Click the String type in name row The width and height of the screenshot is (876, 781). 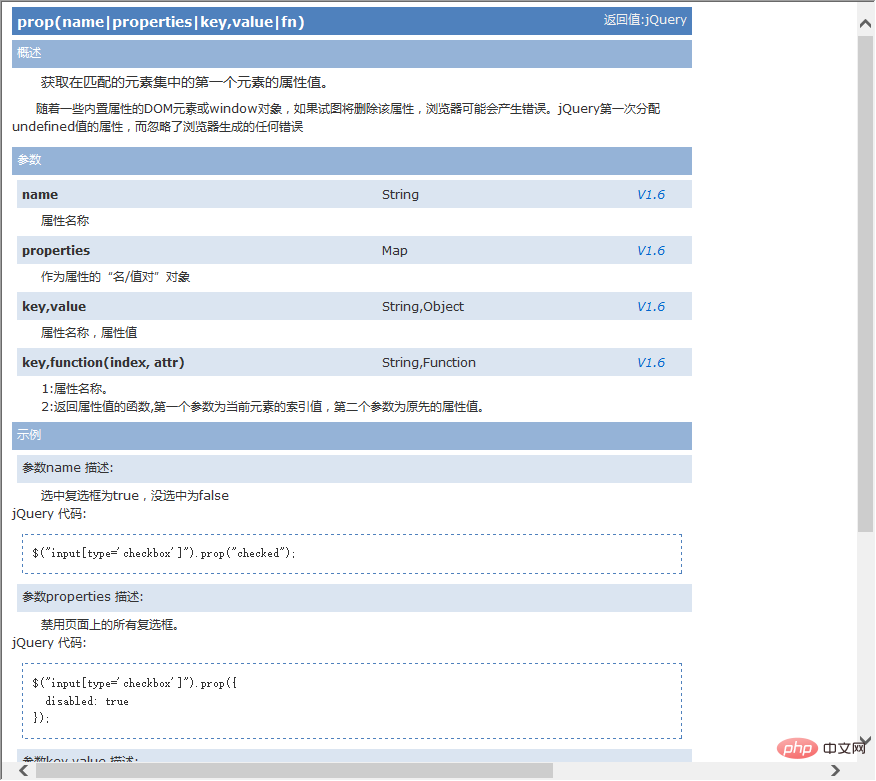click(x=400, y=194)
